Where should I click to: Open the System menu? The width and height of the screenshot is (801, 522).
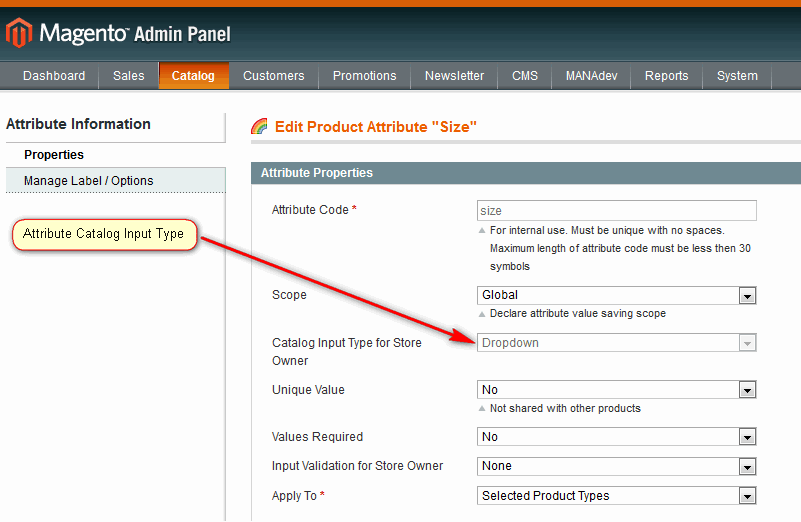pyautogui.click(x=737, y=76)
